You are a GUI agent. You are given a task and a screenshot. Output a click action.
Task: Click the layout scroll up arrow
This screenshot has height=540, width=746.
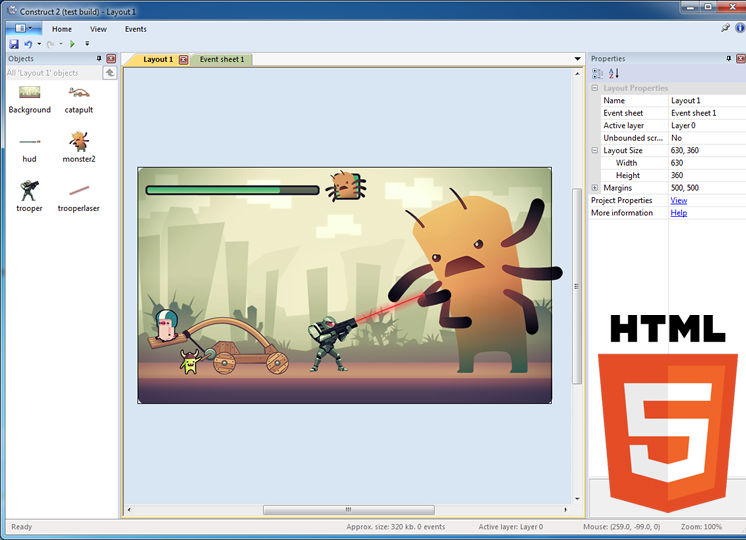pos(577,74)
